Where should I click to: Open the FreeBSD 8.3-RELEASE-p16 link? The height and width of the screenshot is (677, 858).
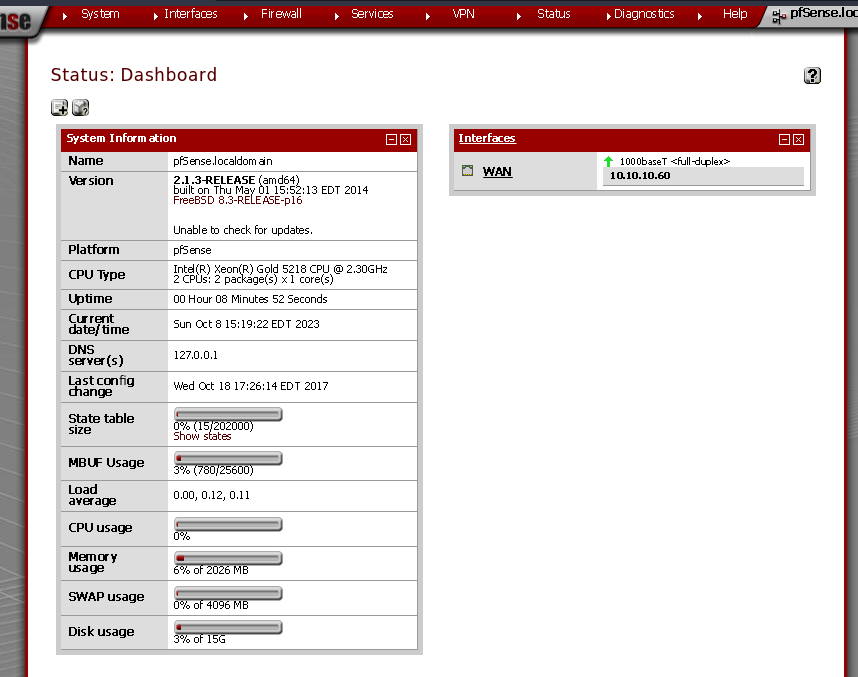pos(237,200)
